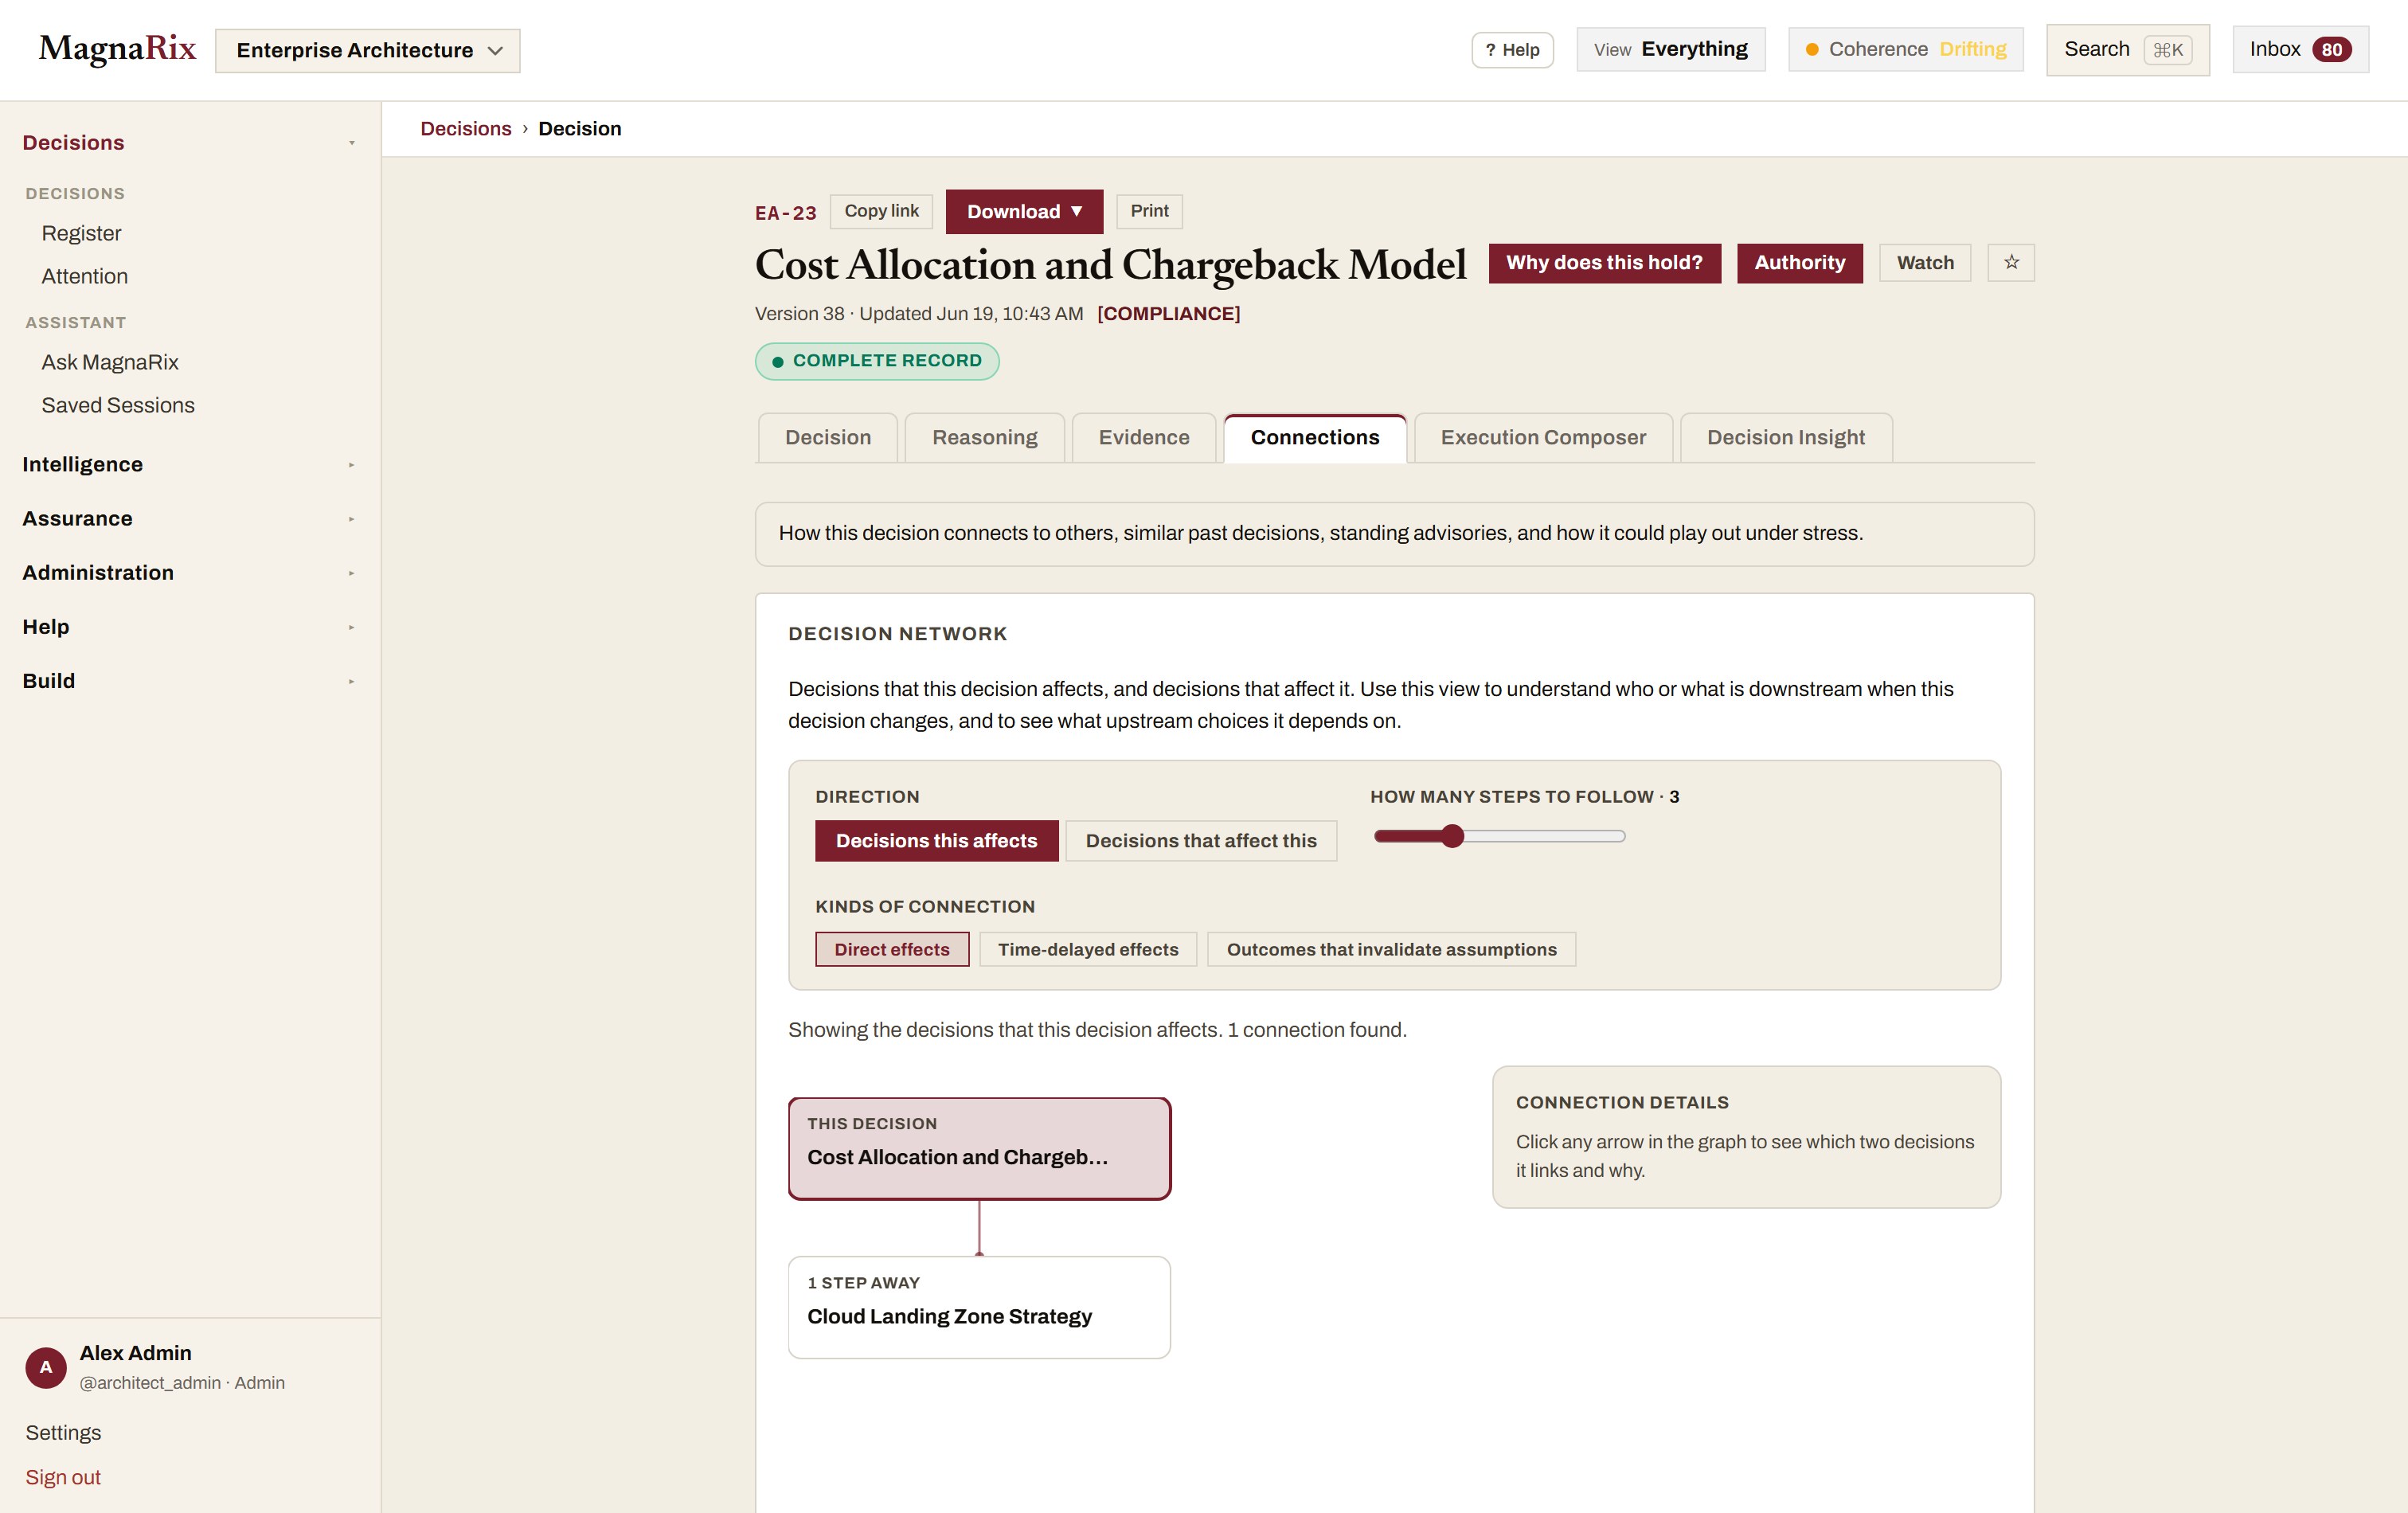Collapse the Decisions sidebar section
This screenshot has width=2408, height=1513.
190,142
